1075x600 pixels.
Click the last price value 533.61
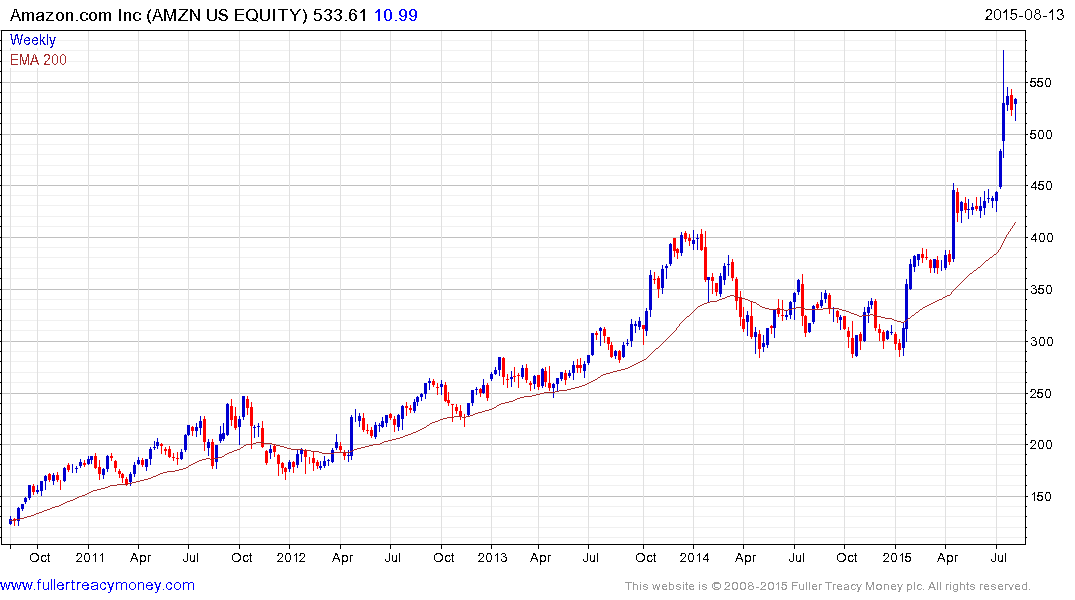pos(340,15)
